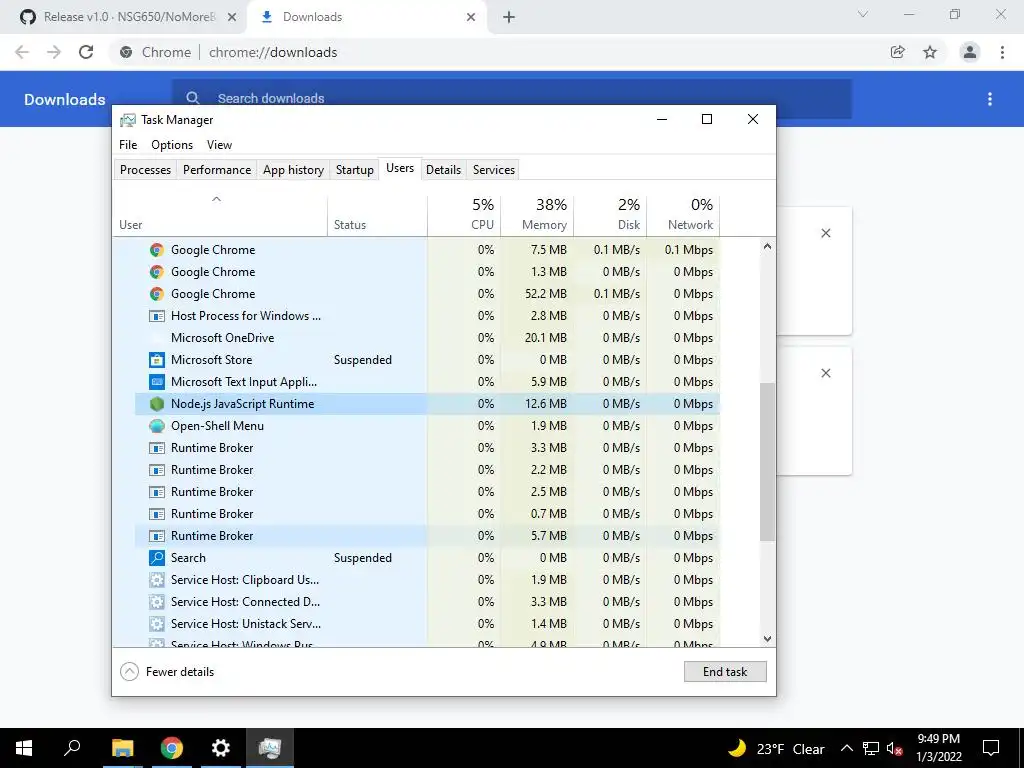Remove the upper download card
The image size is (1024, 768).
coord(825,233)
